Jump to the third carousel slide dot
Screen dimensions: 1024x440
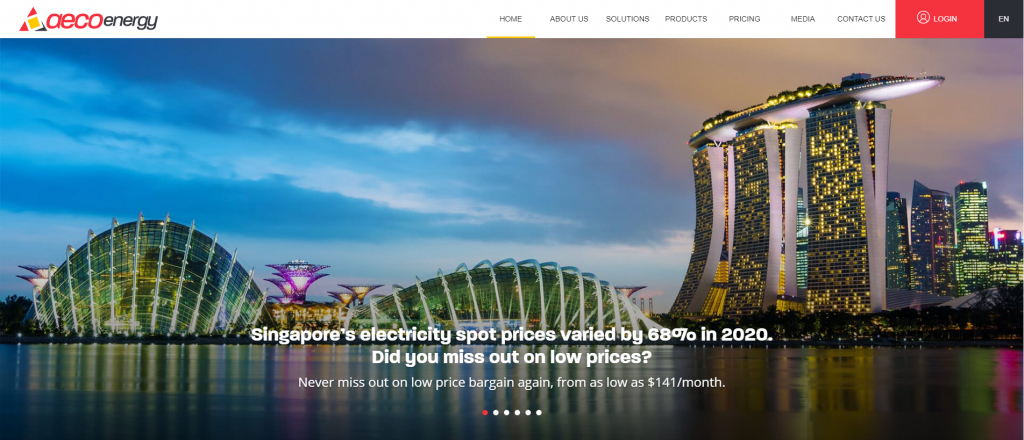[x=506, y=413]
